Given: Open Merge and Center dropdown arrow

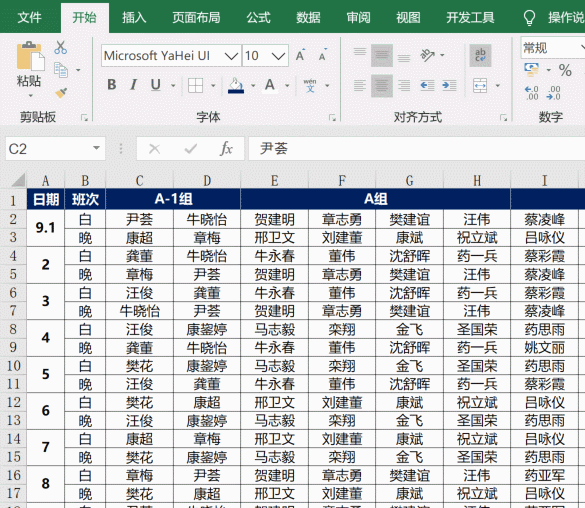Looking at the screenshot, I should click(x=497, y=85).
